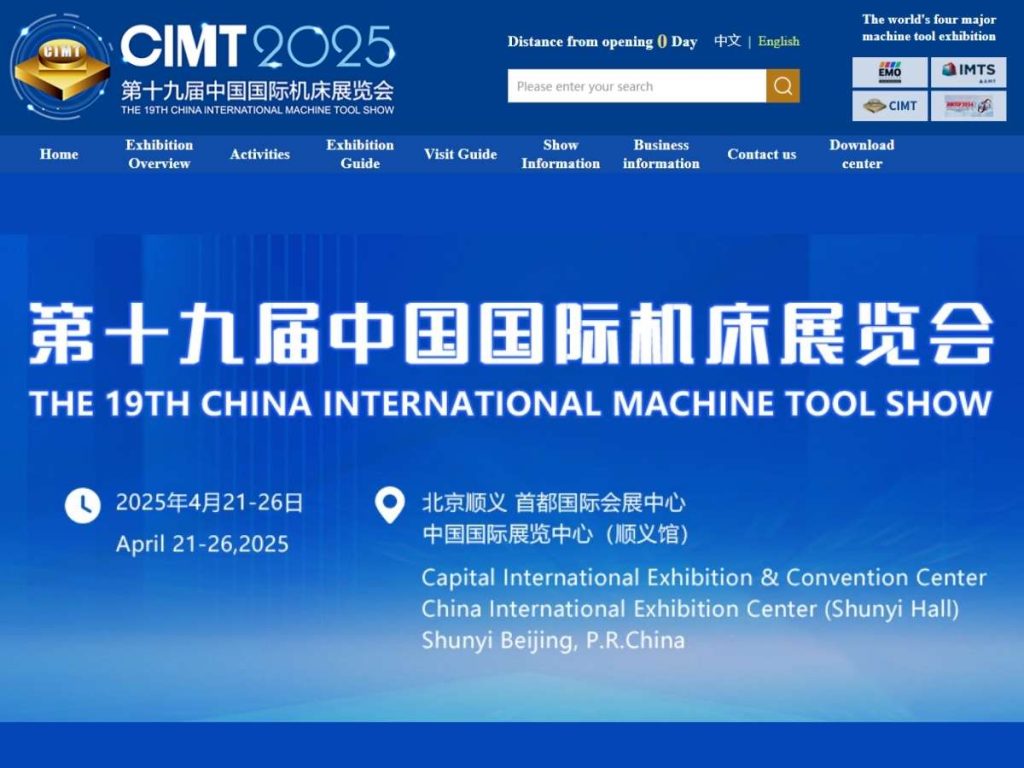
Task: Click the orange search magnifier button
Action: pyautogui.click(x=782, y=86)
